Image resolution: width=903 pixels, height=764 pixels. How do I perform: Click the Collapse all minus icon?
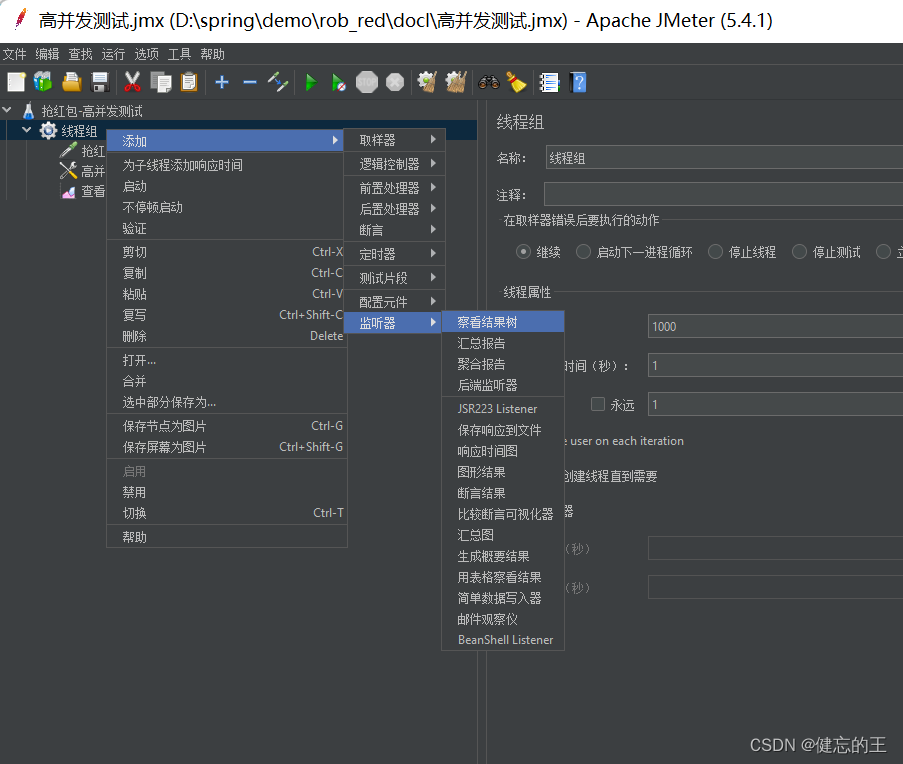pyautogui.click(x=249, y=82)
